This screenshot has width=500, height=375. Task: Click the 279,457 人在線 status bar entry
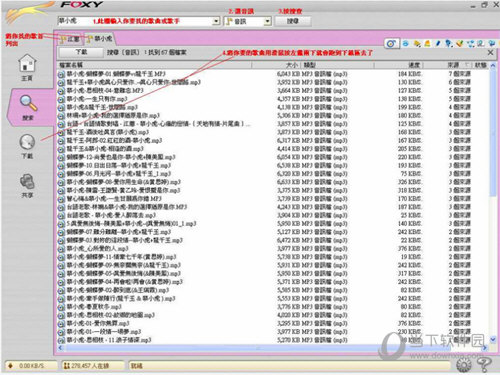(90, 366)
